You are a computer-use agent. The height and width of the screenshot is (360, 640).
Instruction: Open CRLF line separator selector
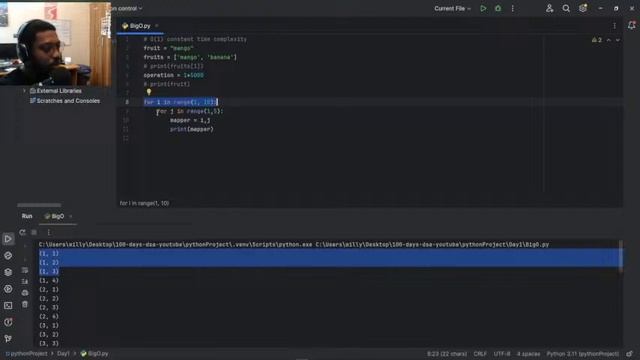pos(480,354)
